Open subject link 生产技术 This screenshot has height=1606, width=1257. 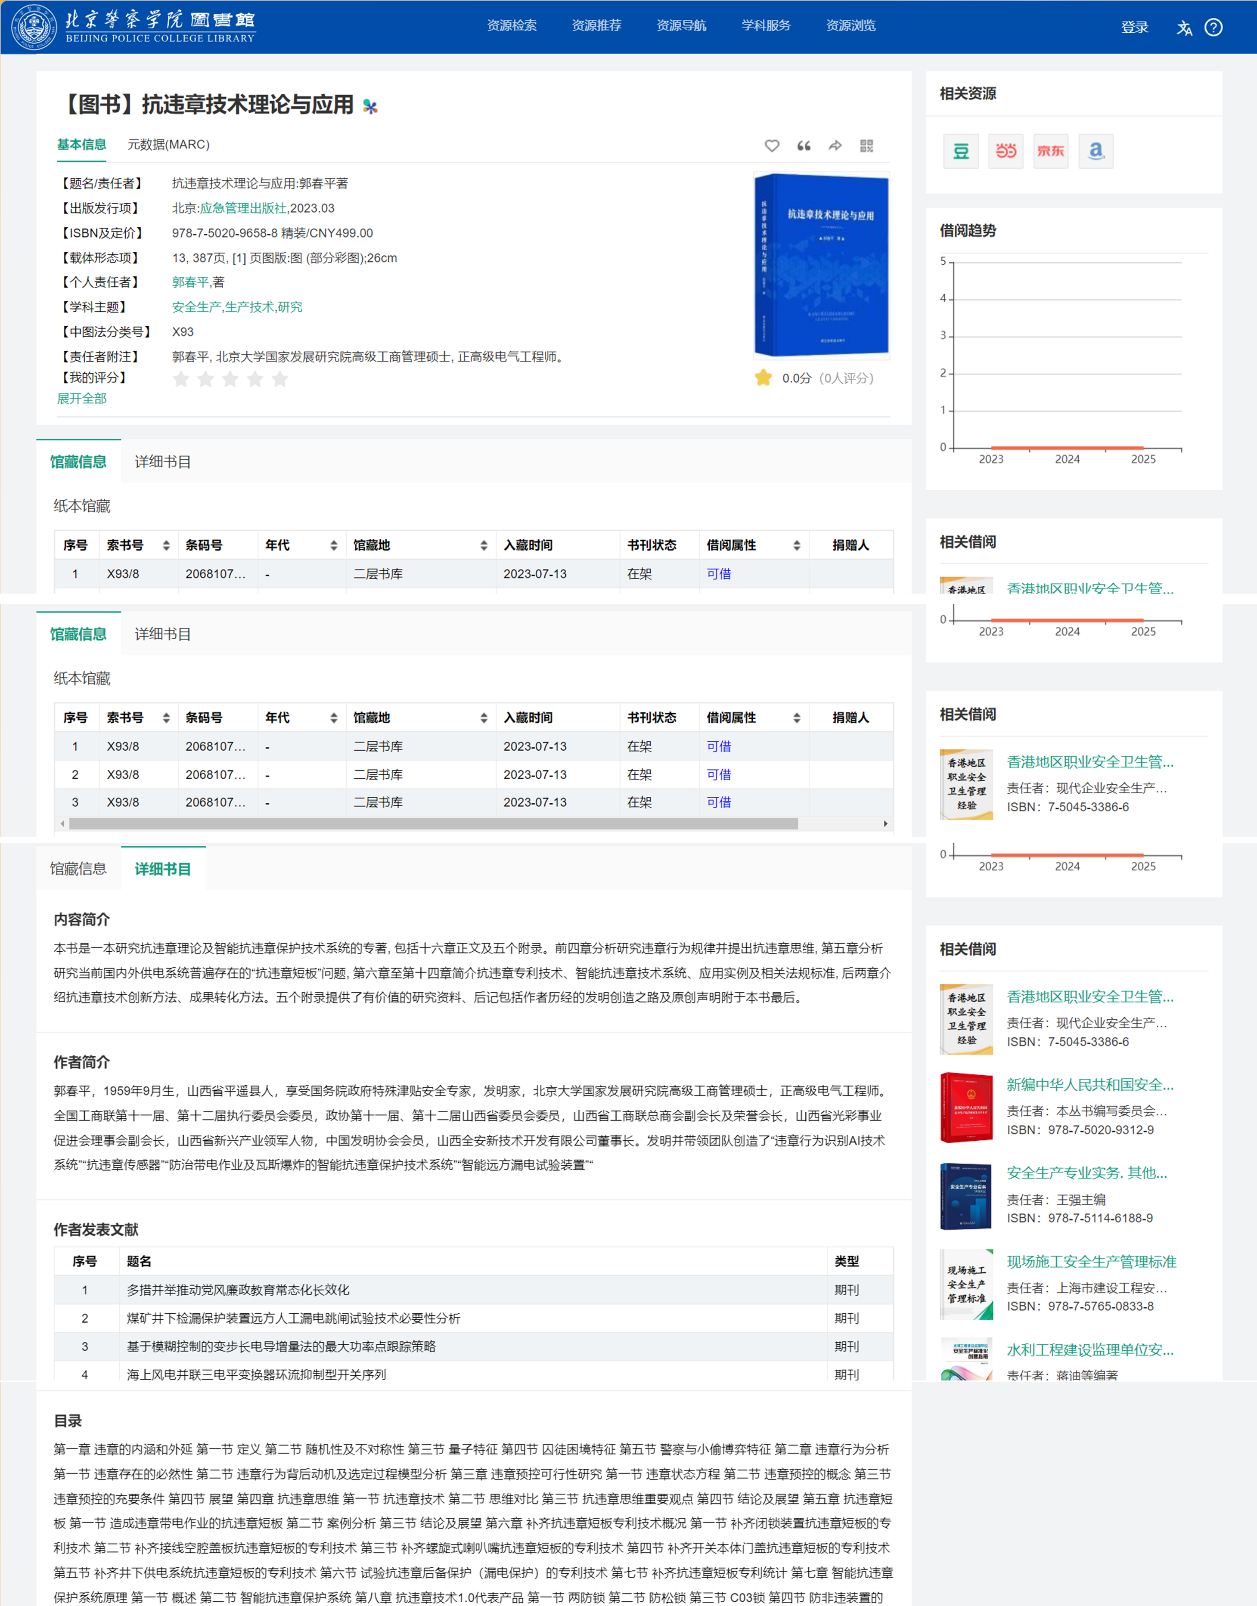249,307
